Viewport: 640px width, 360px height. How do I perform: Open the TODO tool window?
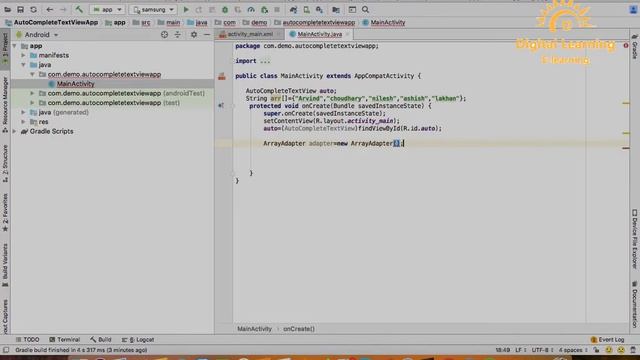pos(27,340)
